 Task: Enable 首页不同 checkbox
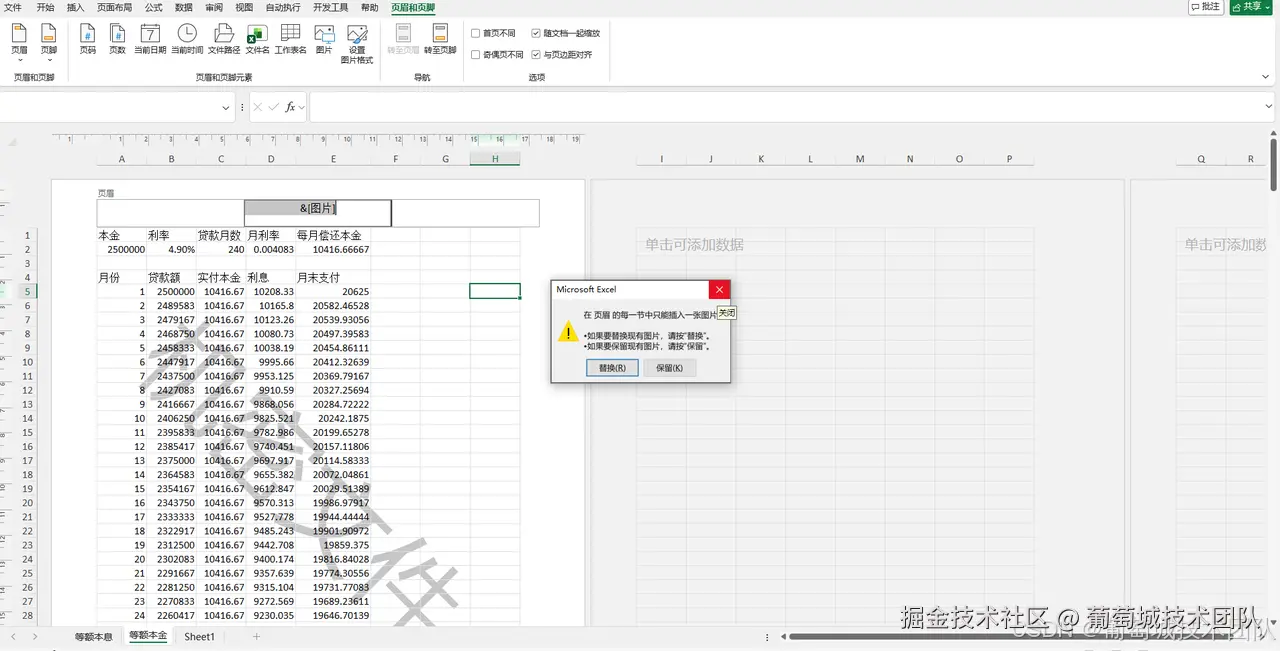[476, 33]
